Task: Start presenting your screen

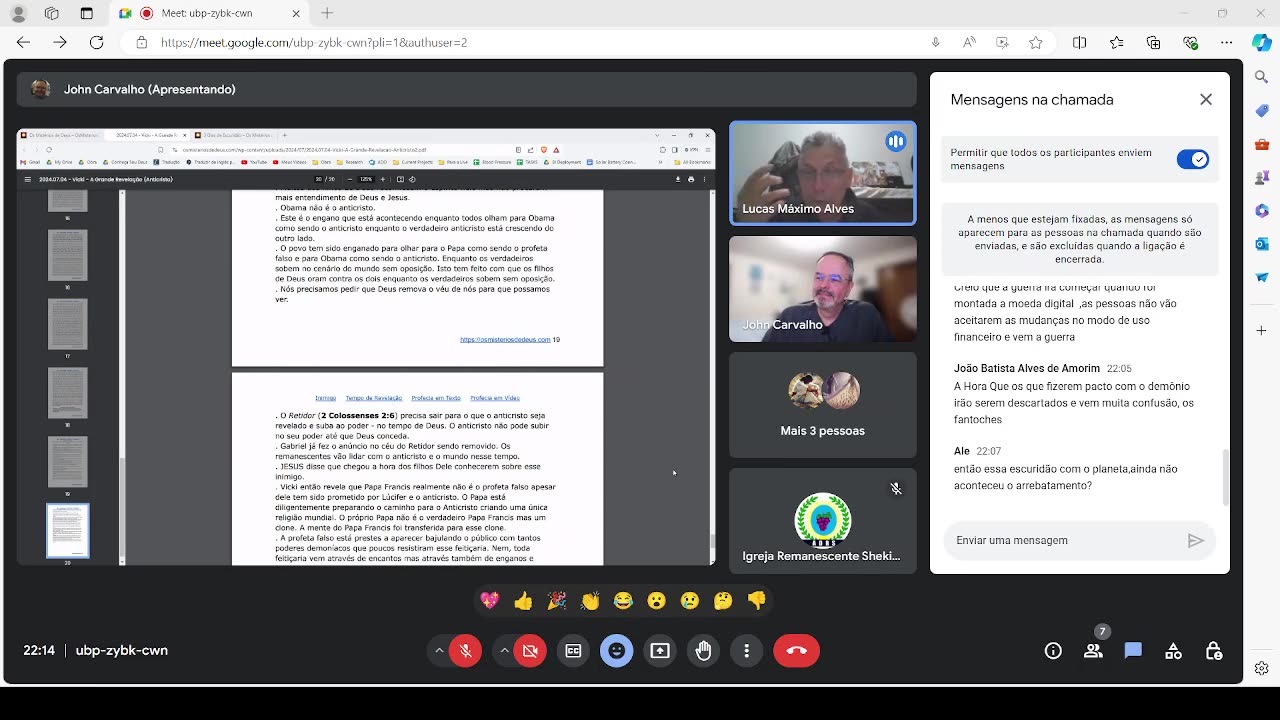Action: (660, 651)
